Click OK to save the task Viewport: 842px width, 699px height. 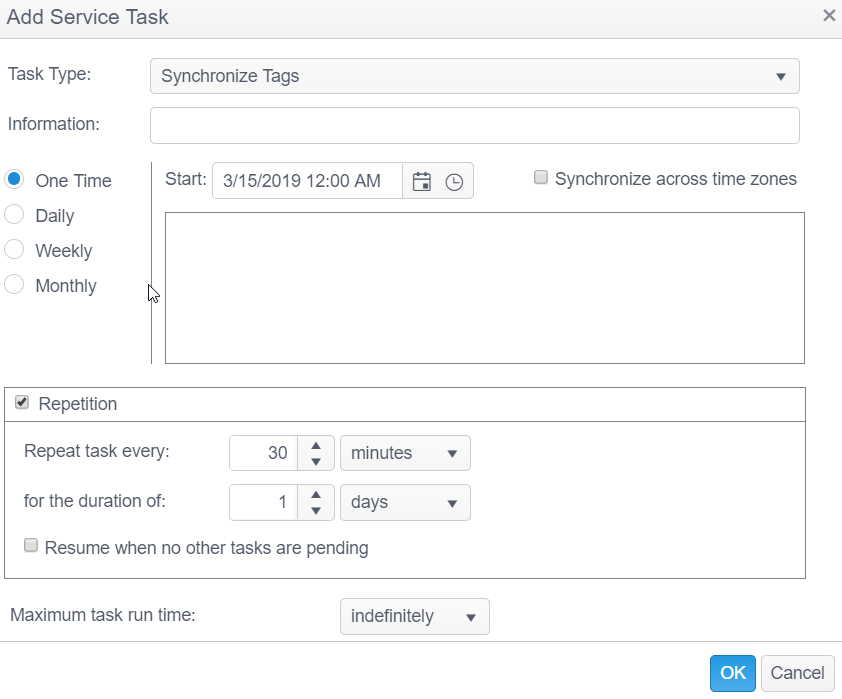(732, 673)
